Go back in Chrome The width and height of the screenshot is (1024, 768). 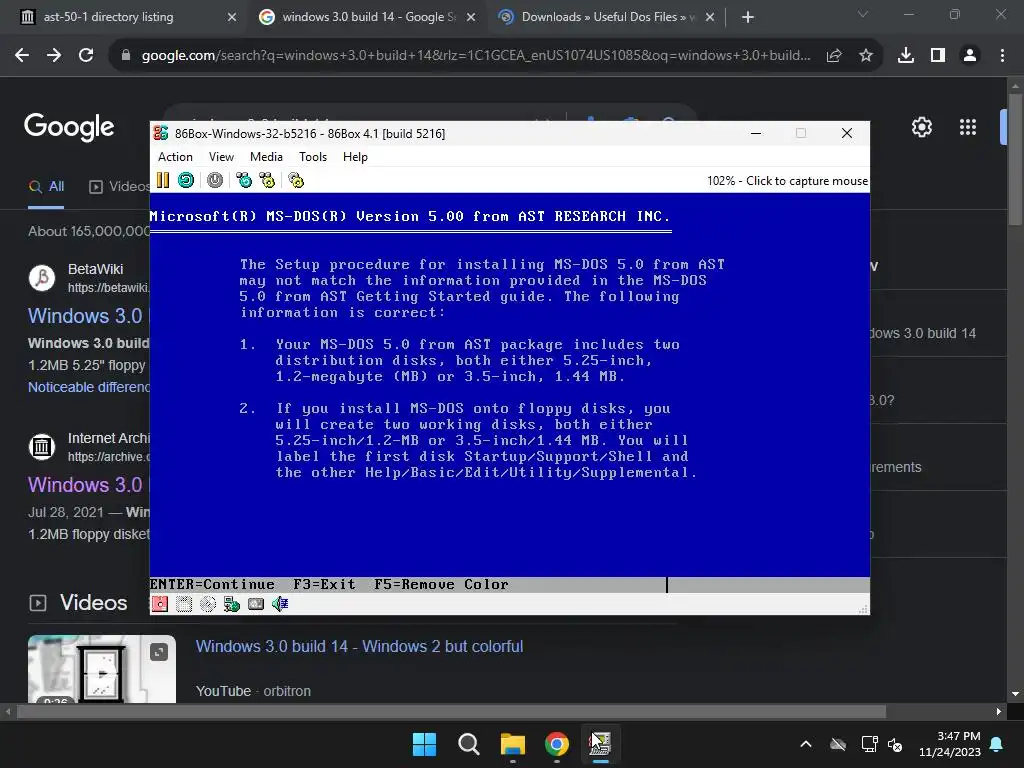[22, 56]
